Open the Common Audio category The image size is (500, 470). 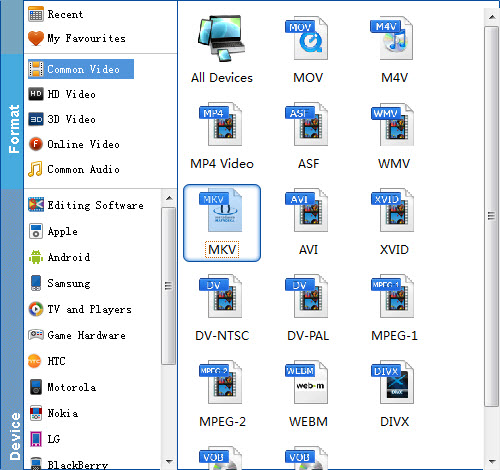74,169
